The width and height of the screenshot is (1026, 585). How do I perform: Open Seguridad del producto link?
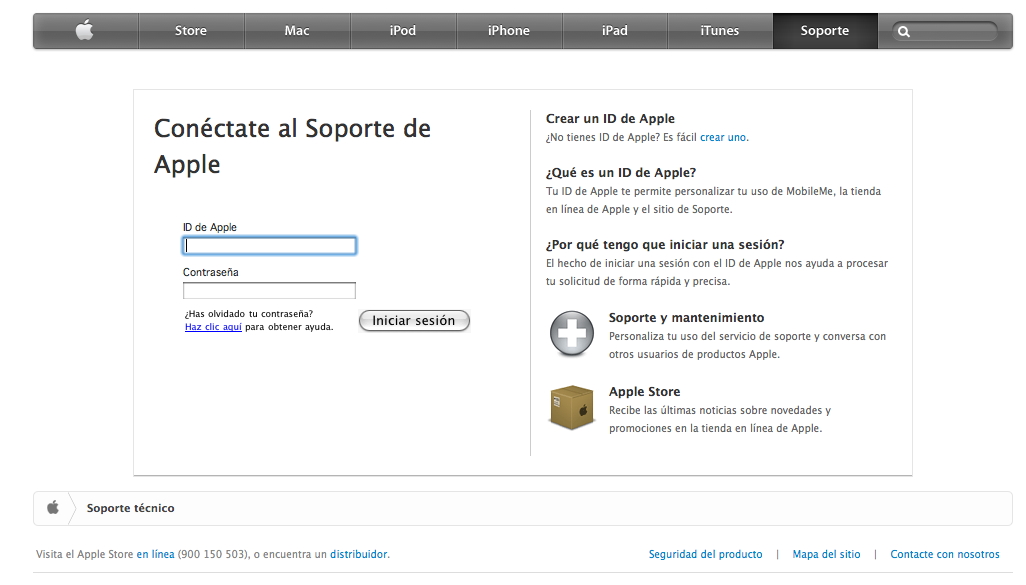(x=705, y=554)
